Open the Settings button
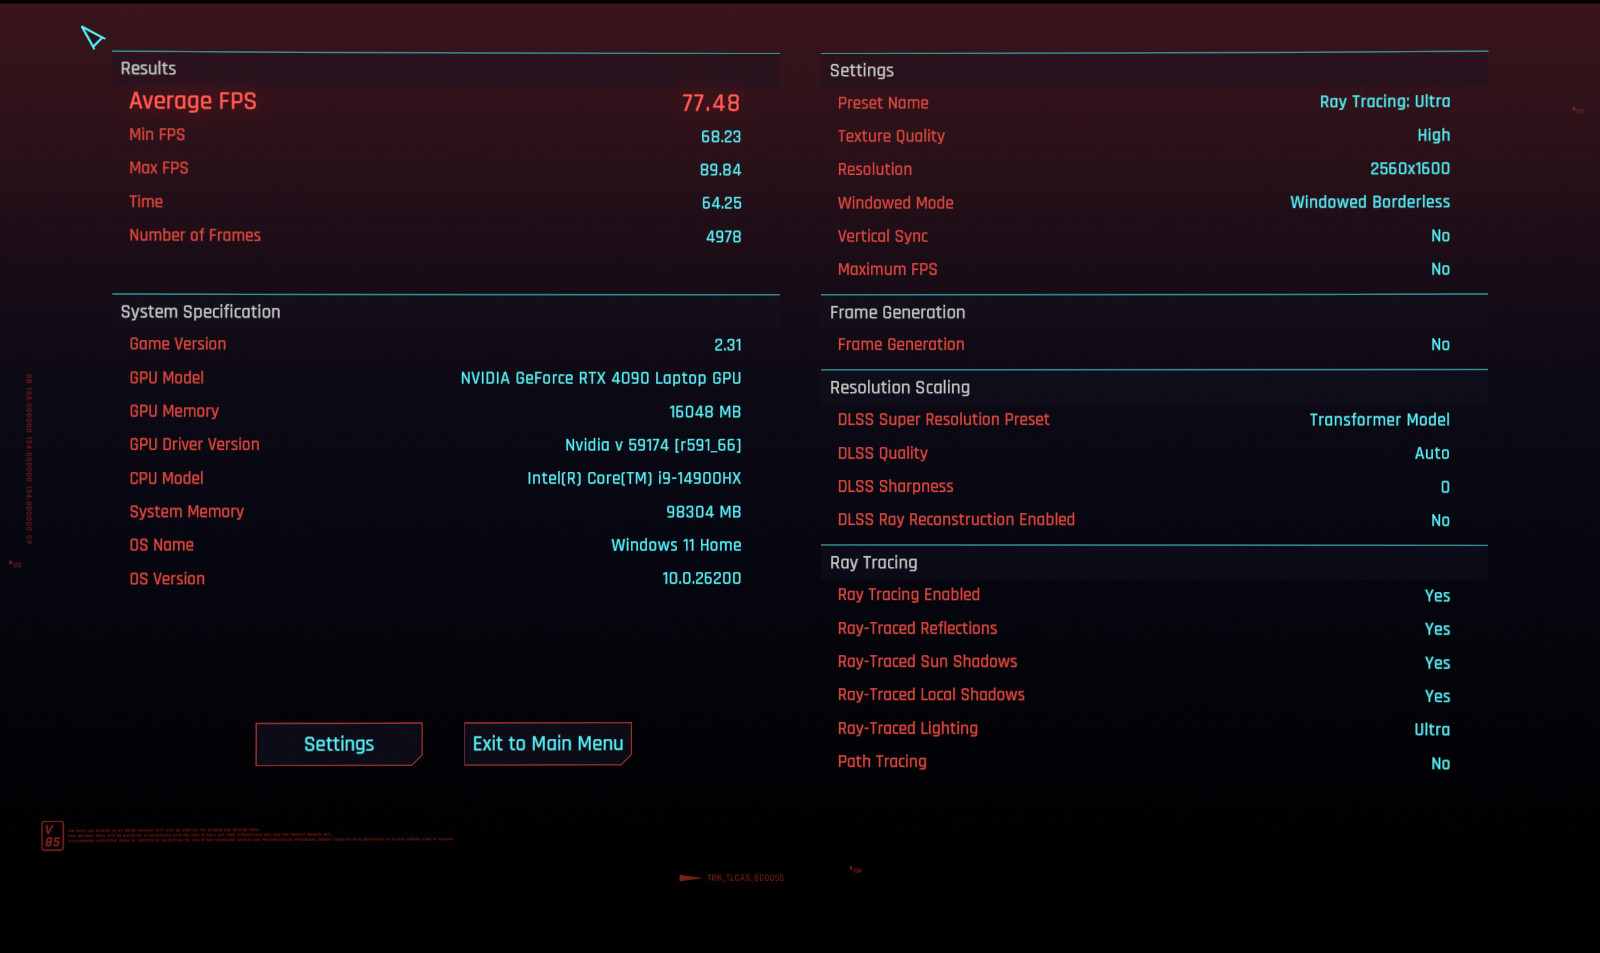1600x953 pixels. coord(339,744)
